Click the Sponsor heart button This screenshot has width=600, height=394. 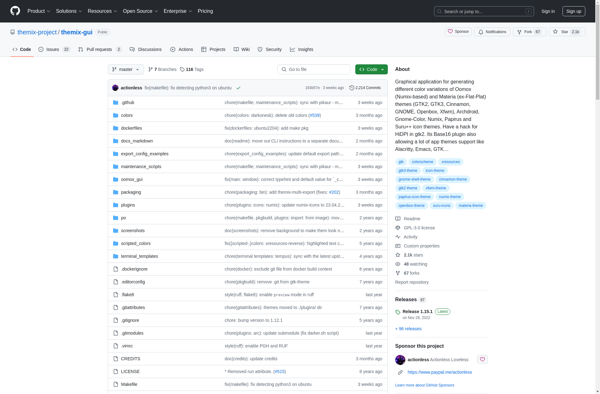point(458,32)
